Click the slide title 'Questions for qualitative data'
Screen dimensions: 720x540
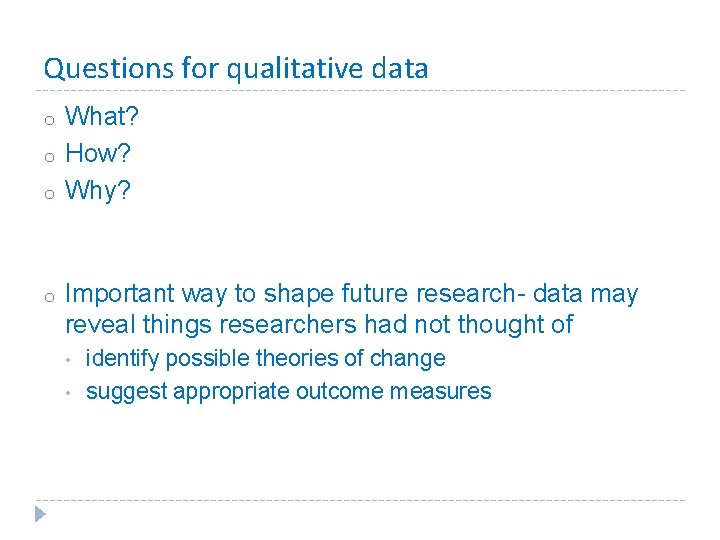(x=236, y=68)
